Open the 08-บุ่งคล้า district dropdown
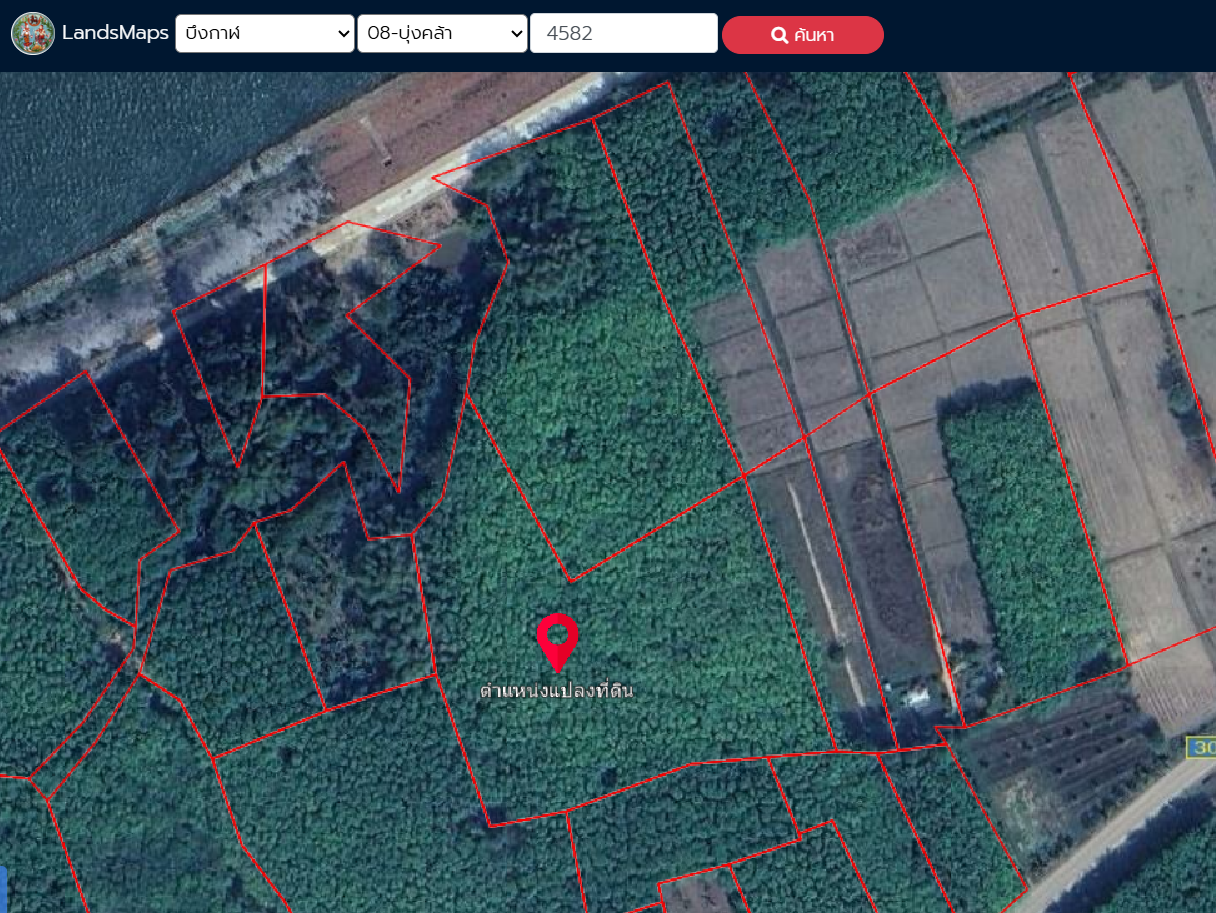The width and height of the screenshot is (1216, 913). click(x=432, y=33)
